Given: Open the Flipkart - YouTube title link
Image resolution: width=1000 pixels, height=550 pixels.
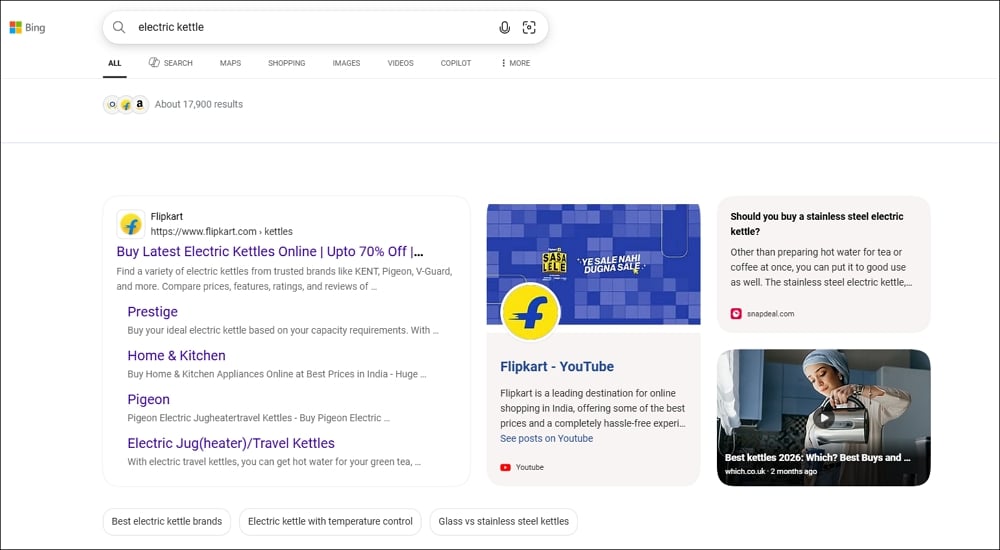Looking at the screenshot, I should point(557,367).
